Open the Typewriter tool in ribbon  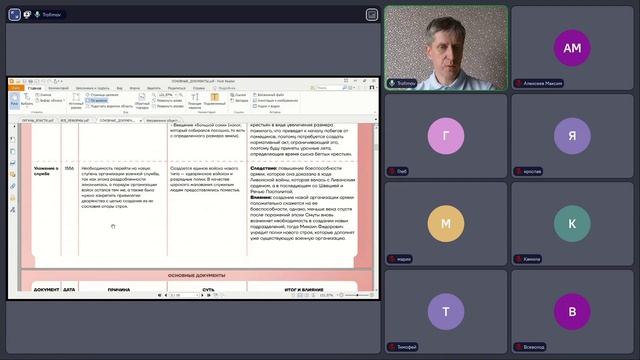click(195, 101)
